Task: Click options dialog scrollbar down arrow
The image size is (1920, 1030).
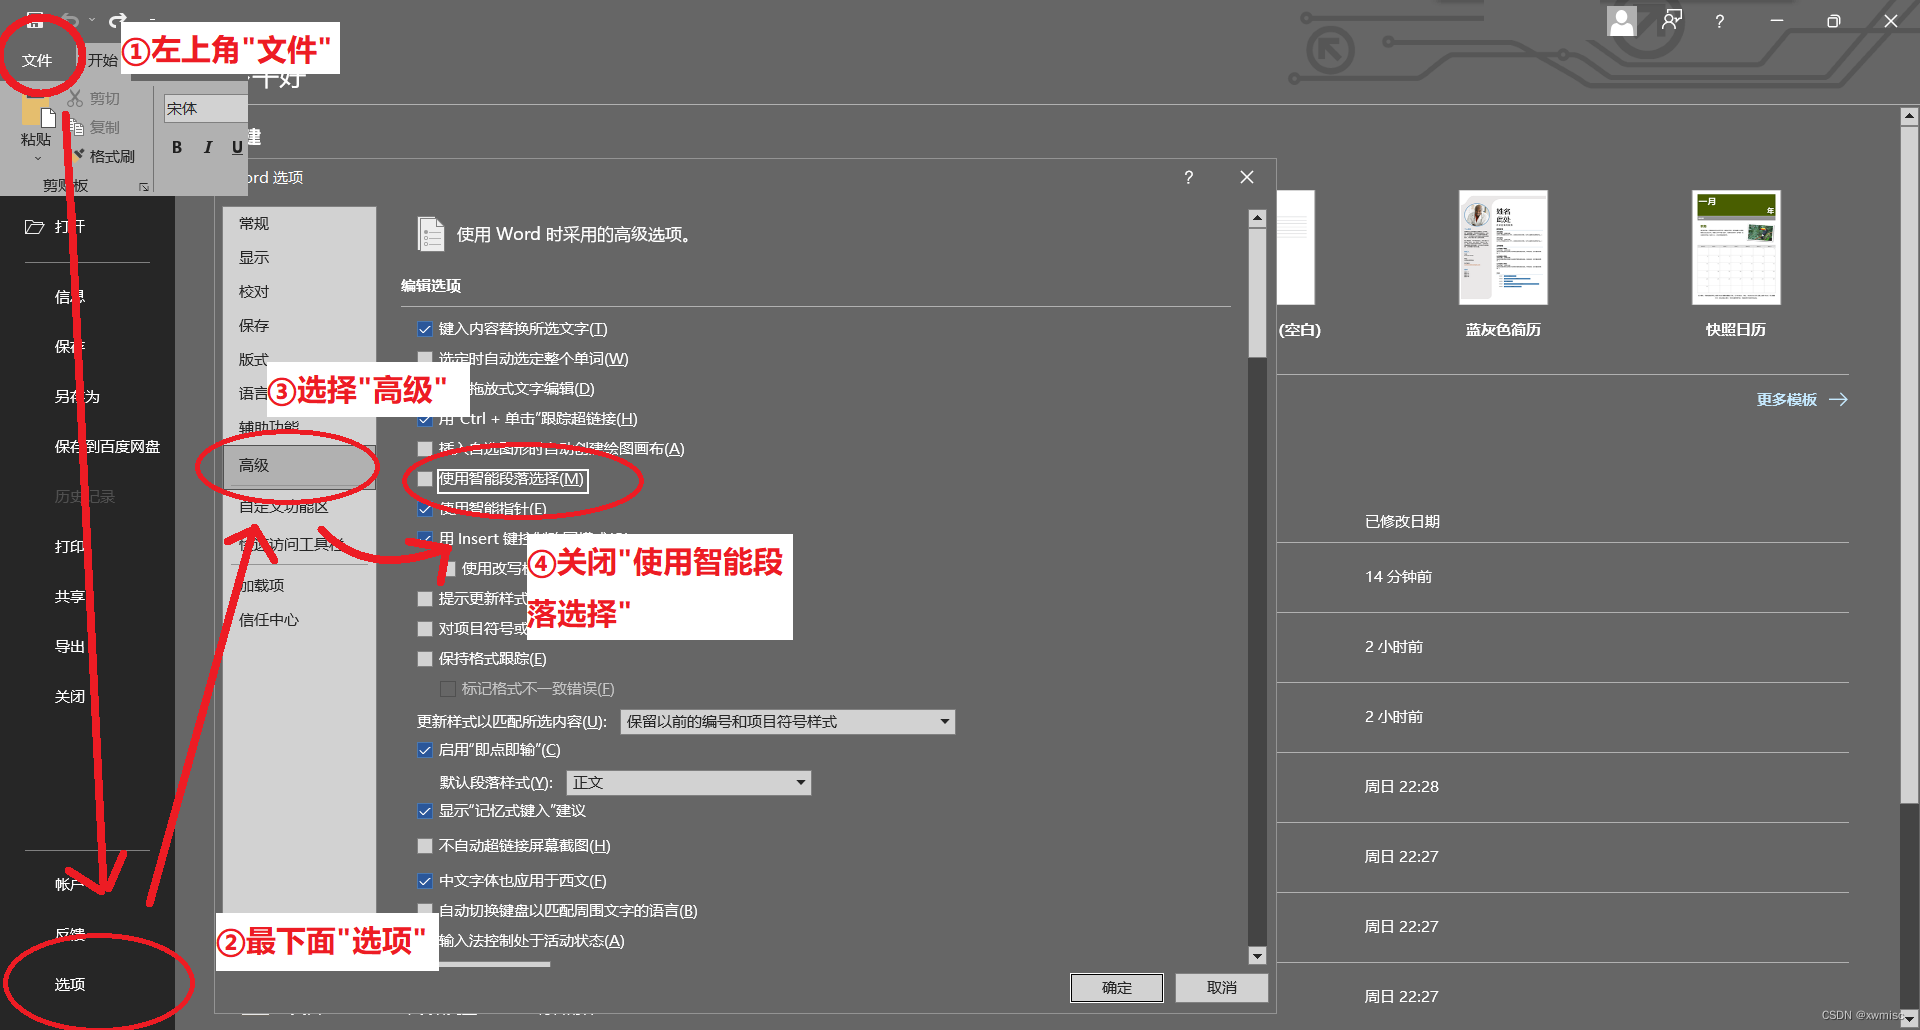Action: (x=1257, y=955)
